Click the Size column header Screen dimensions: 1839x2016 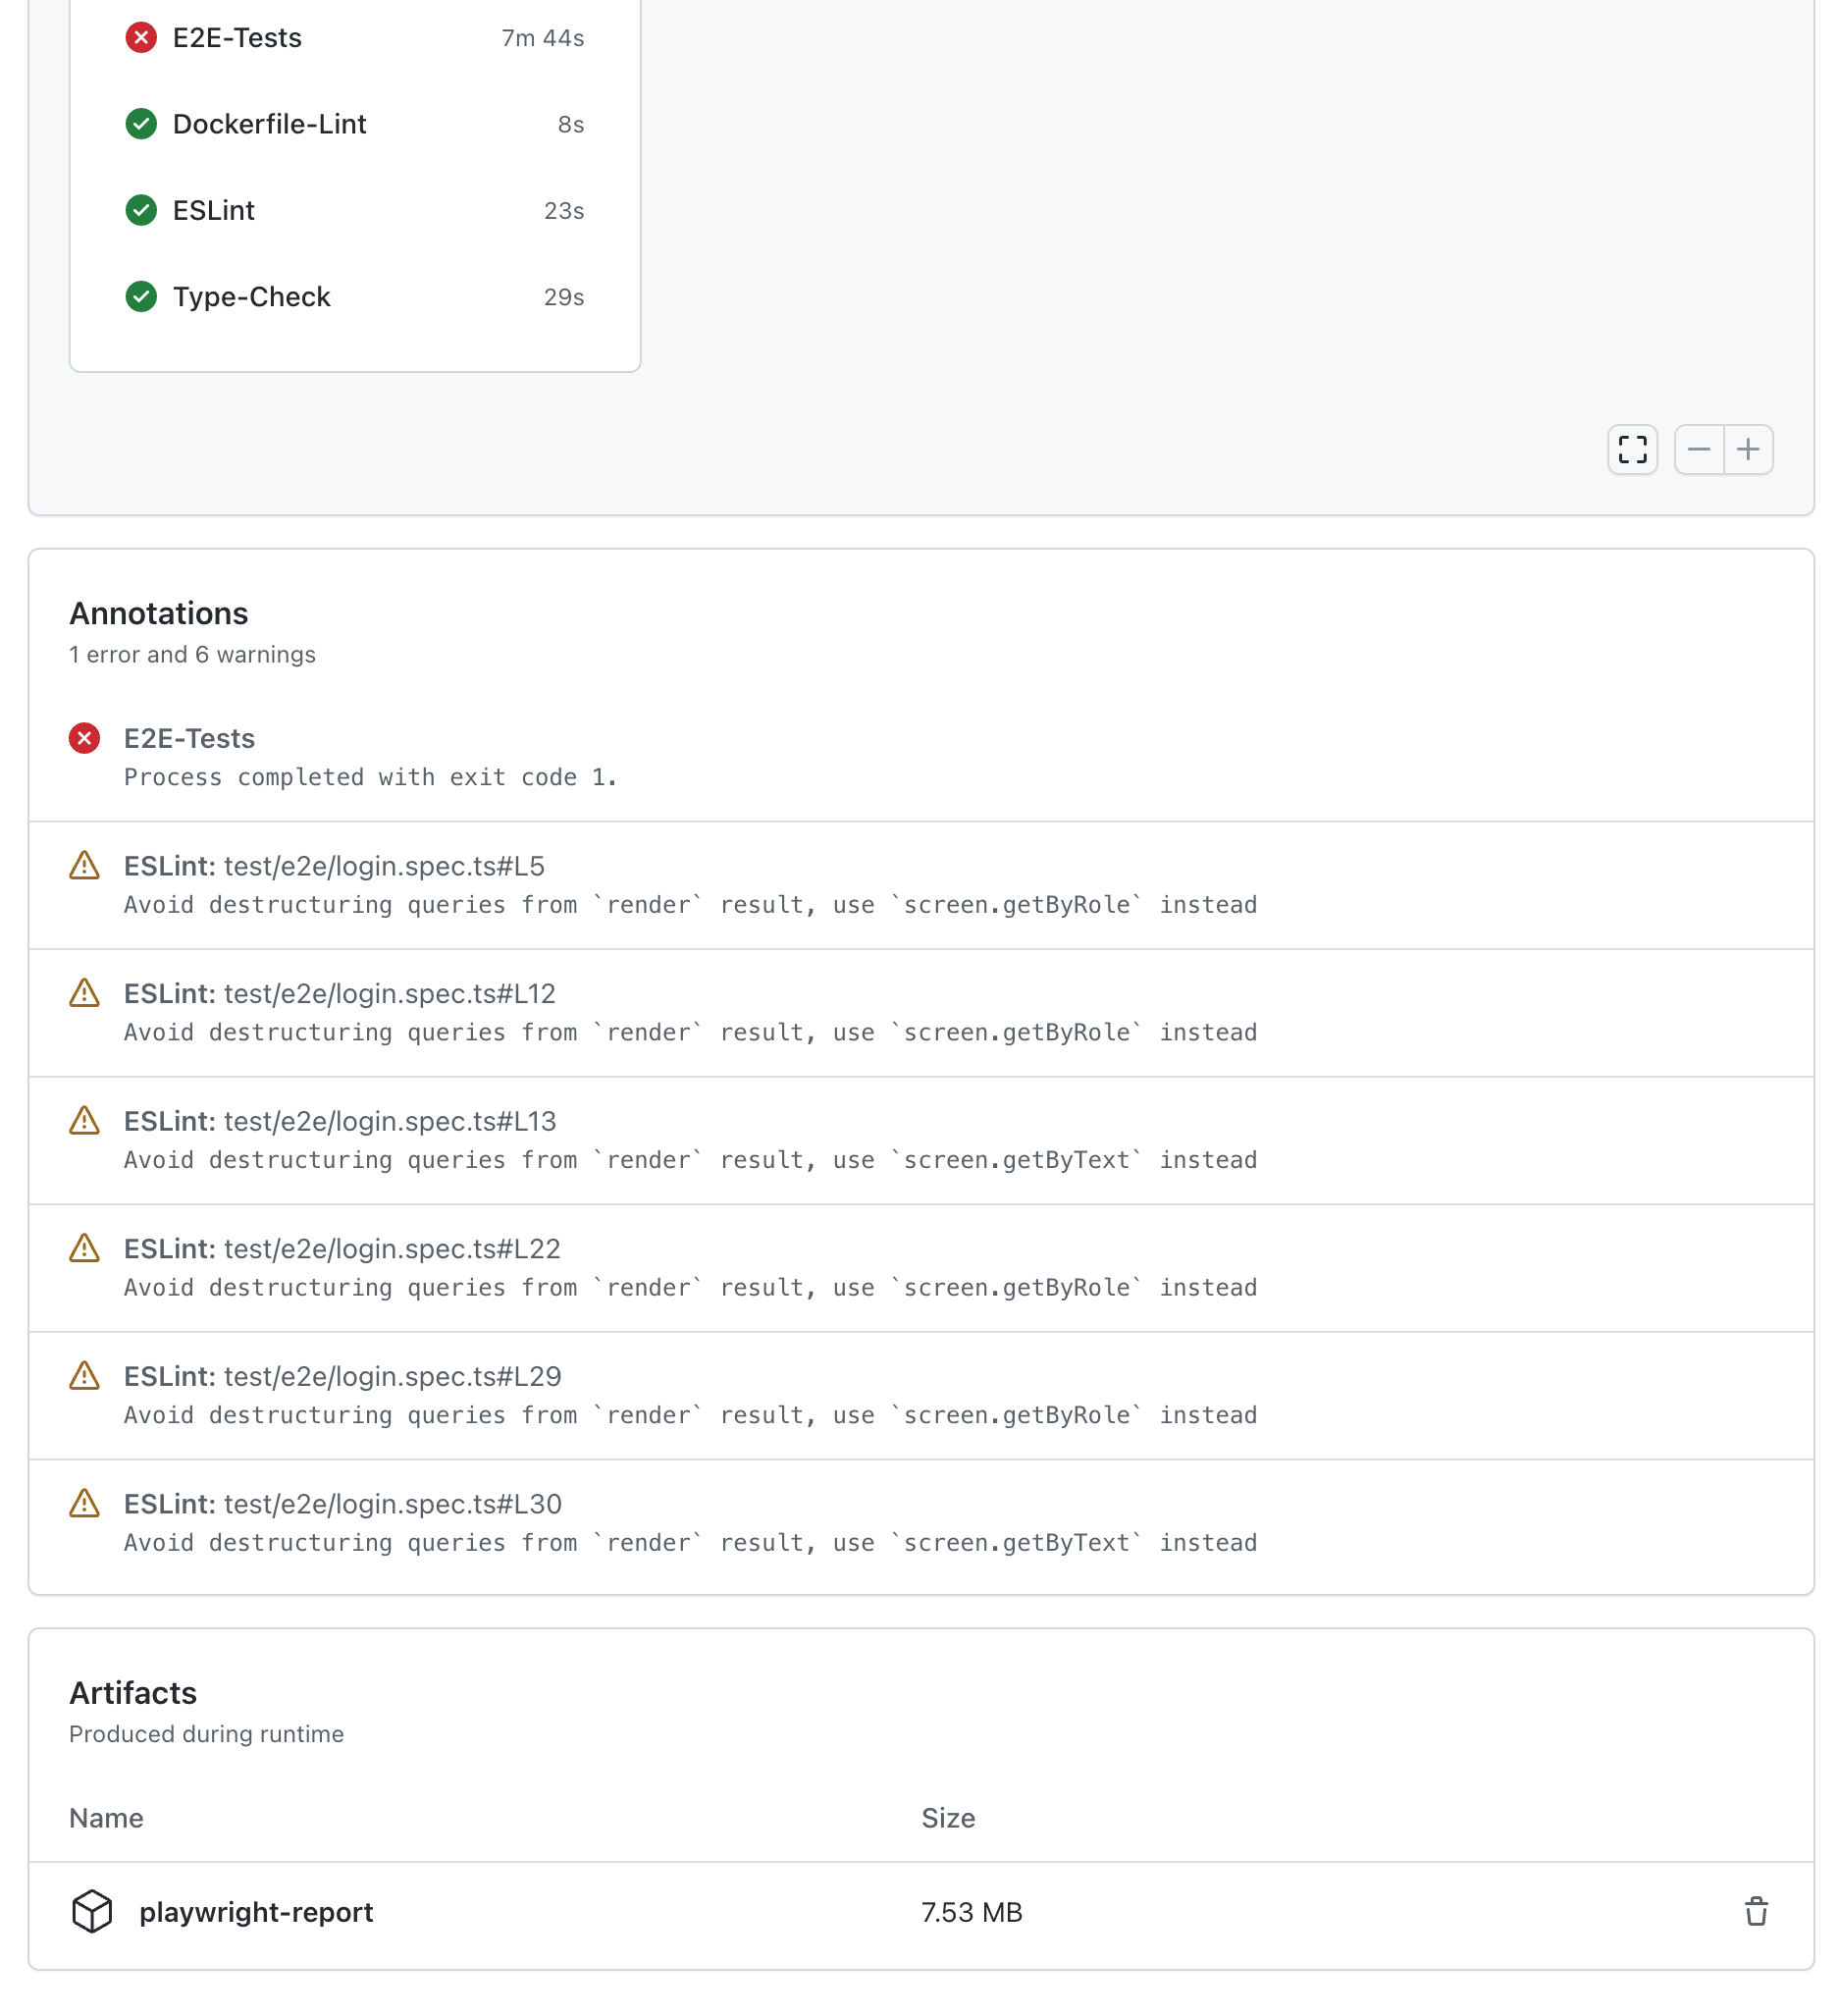pyautogui.click(x=947, y=1817)
